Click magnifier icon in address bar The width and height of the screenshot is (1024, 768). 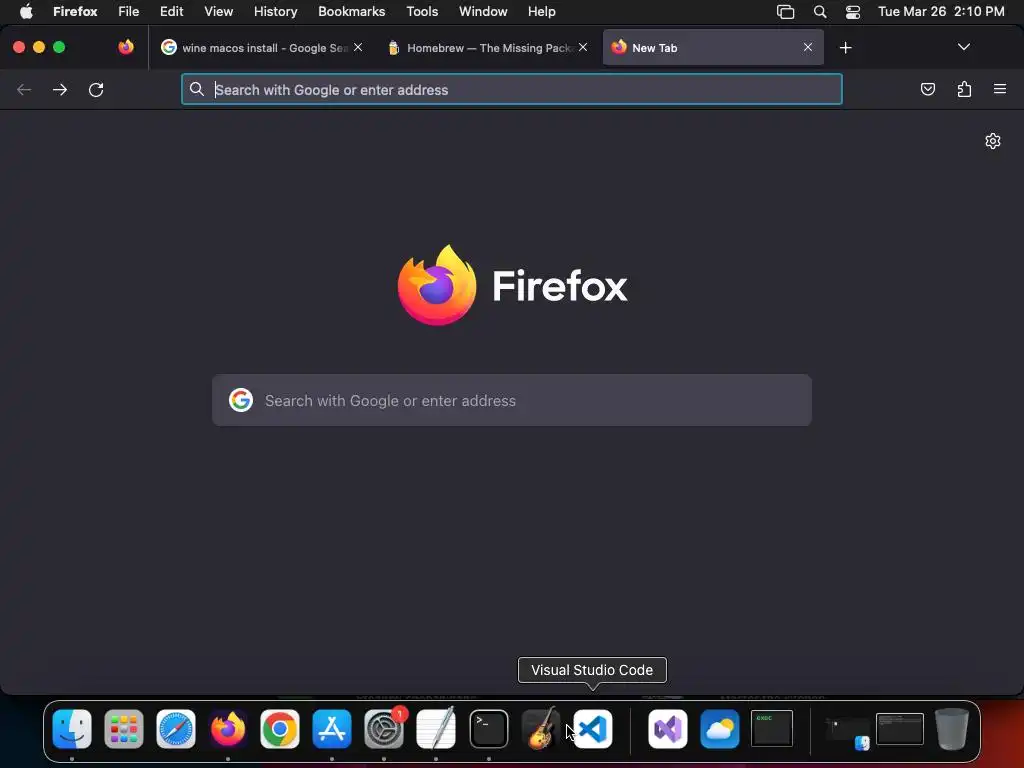[x=197, y=89]
